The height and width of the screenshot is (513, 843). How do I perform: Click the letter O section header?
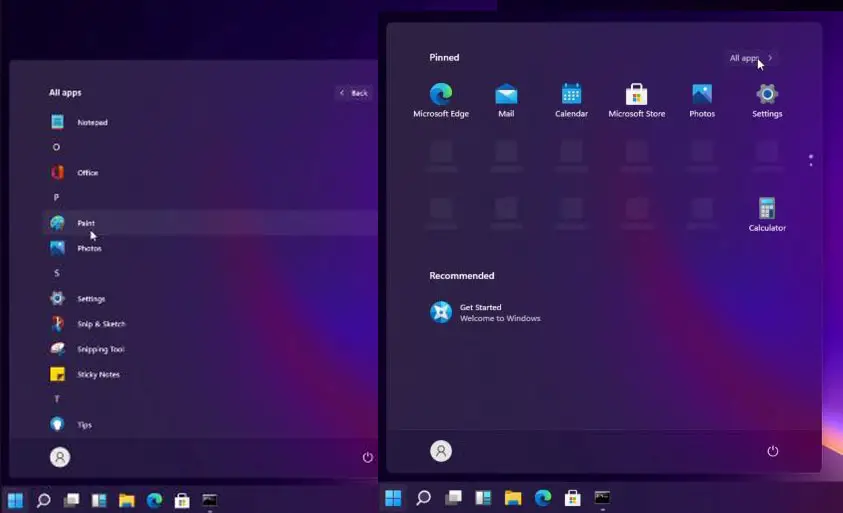[56, 147]
